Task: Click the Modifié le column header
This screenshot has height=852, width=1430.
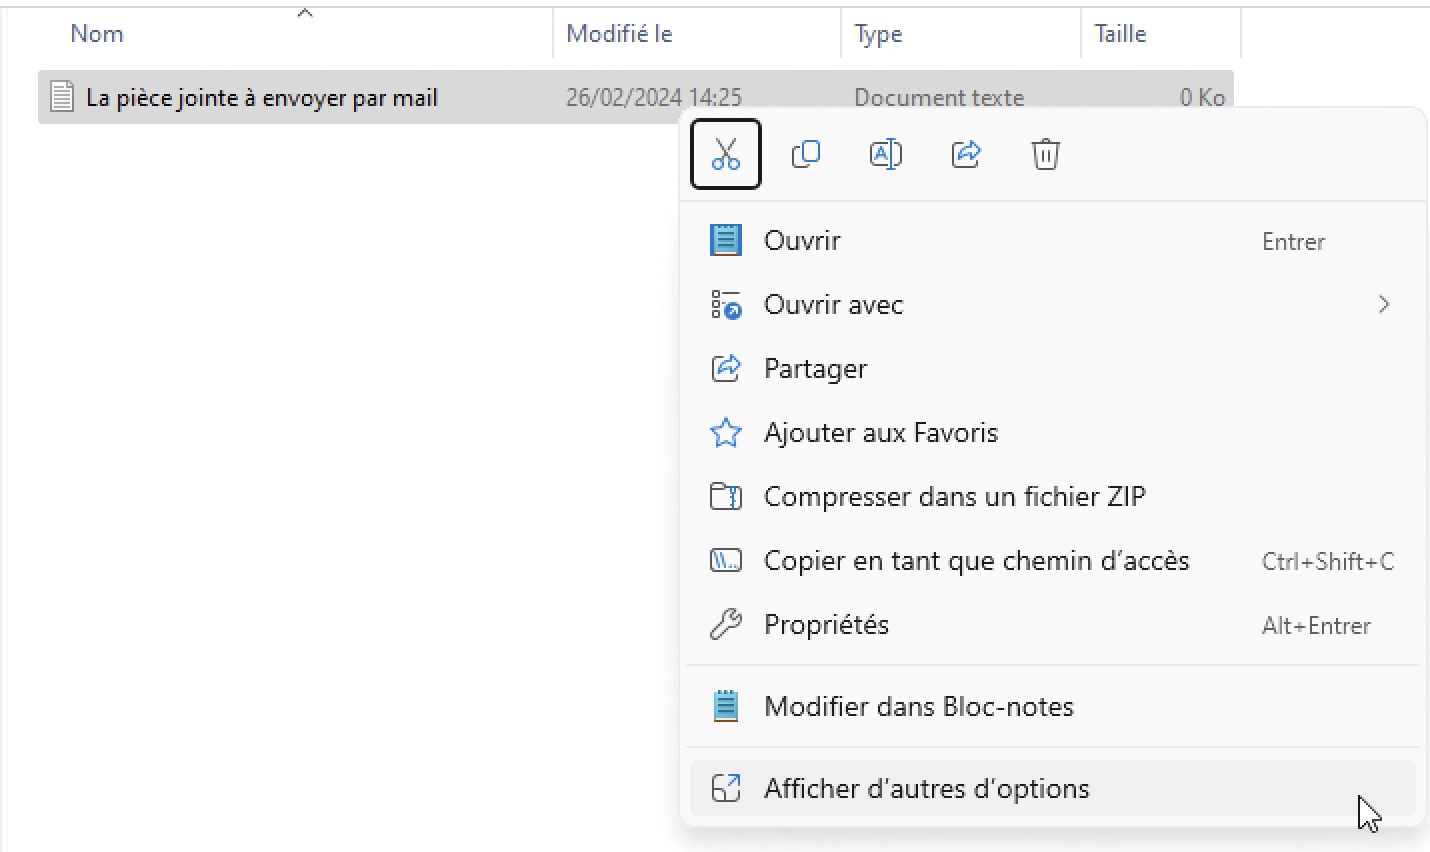Action: coord(618,33)
